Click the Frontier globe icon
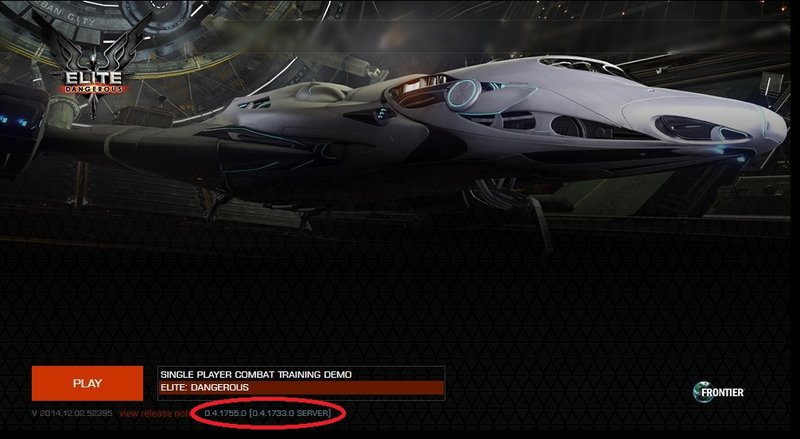800x439 pixels. (702, 392)
